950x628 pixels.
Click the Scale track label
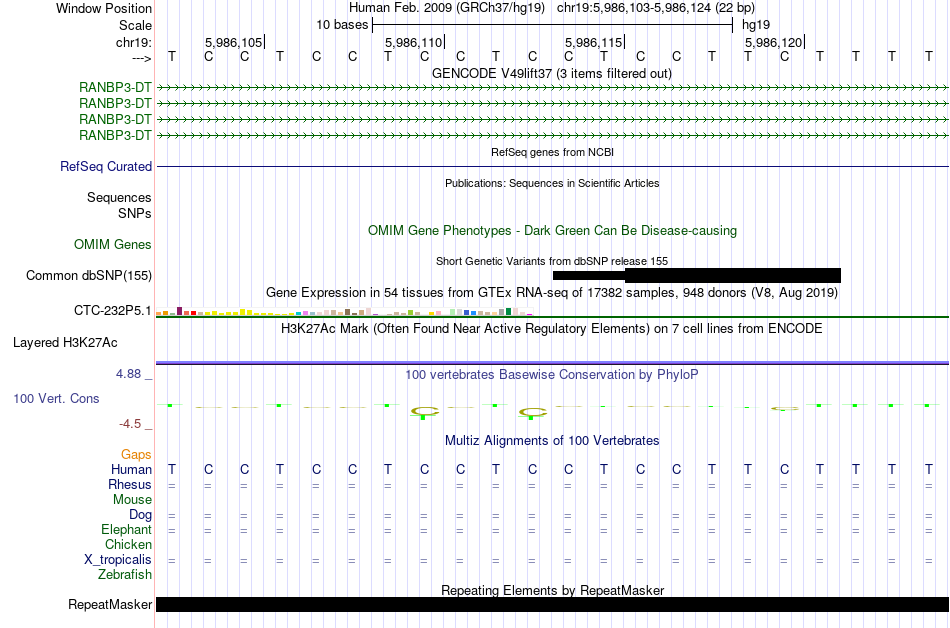(x=135, y=25)
